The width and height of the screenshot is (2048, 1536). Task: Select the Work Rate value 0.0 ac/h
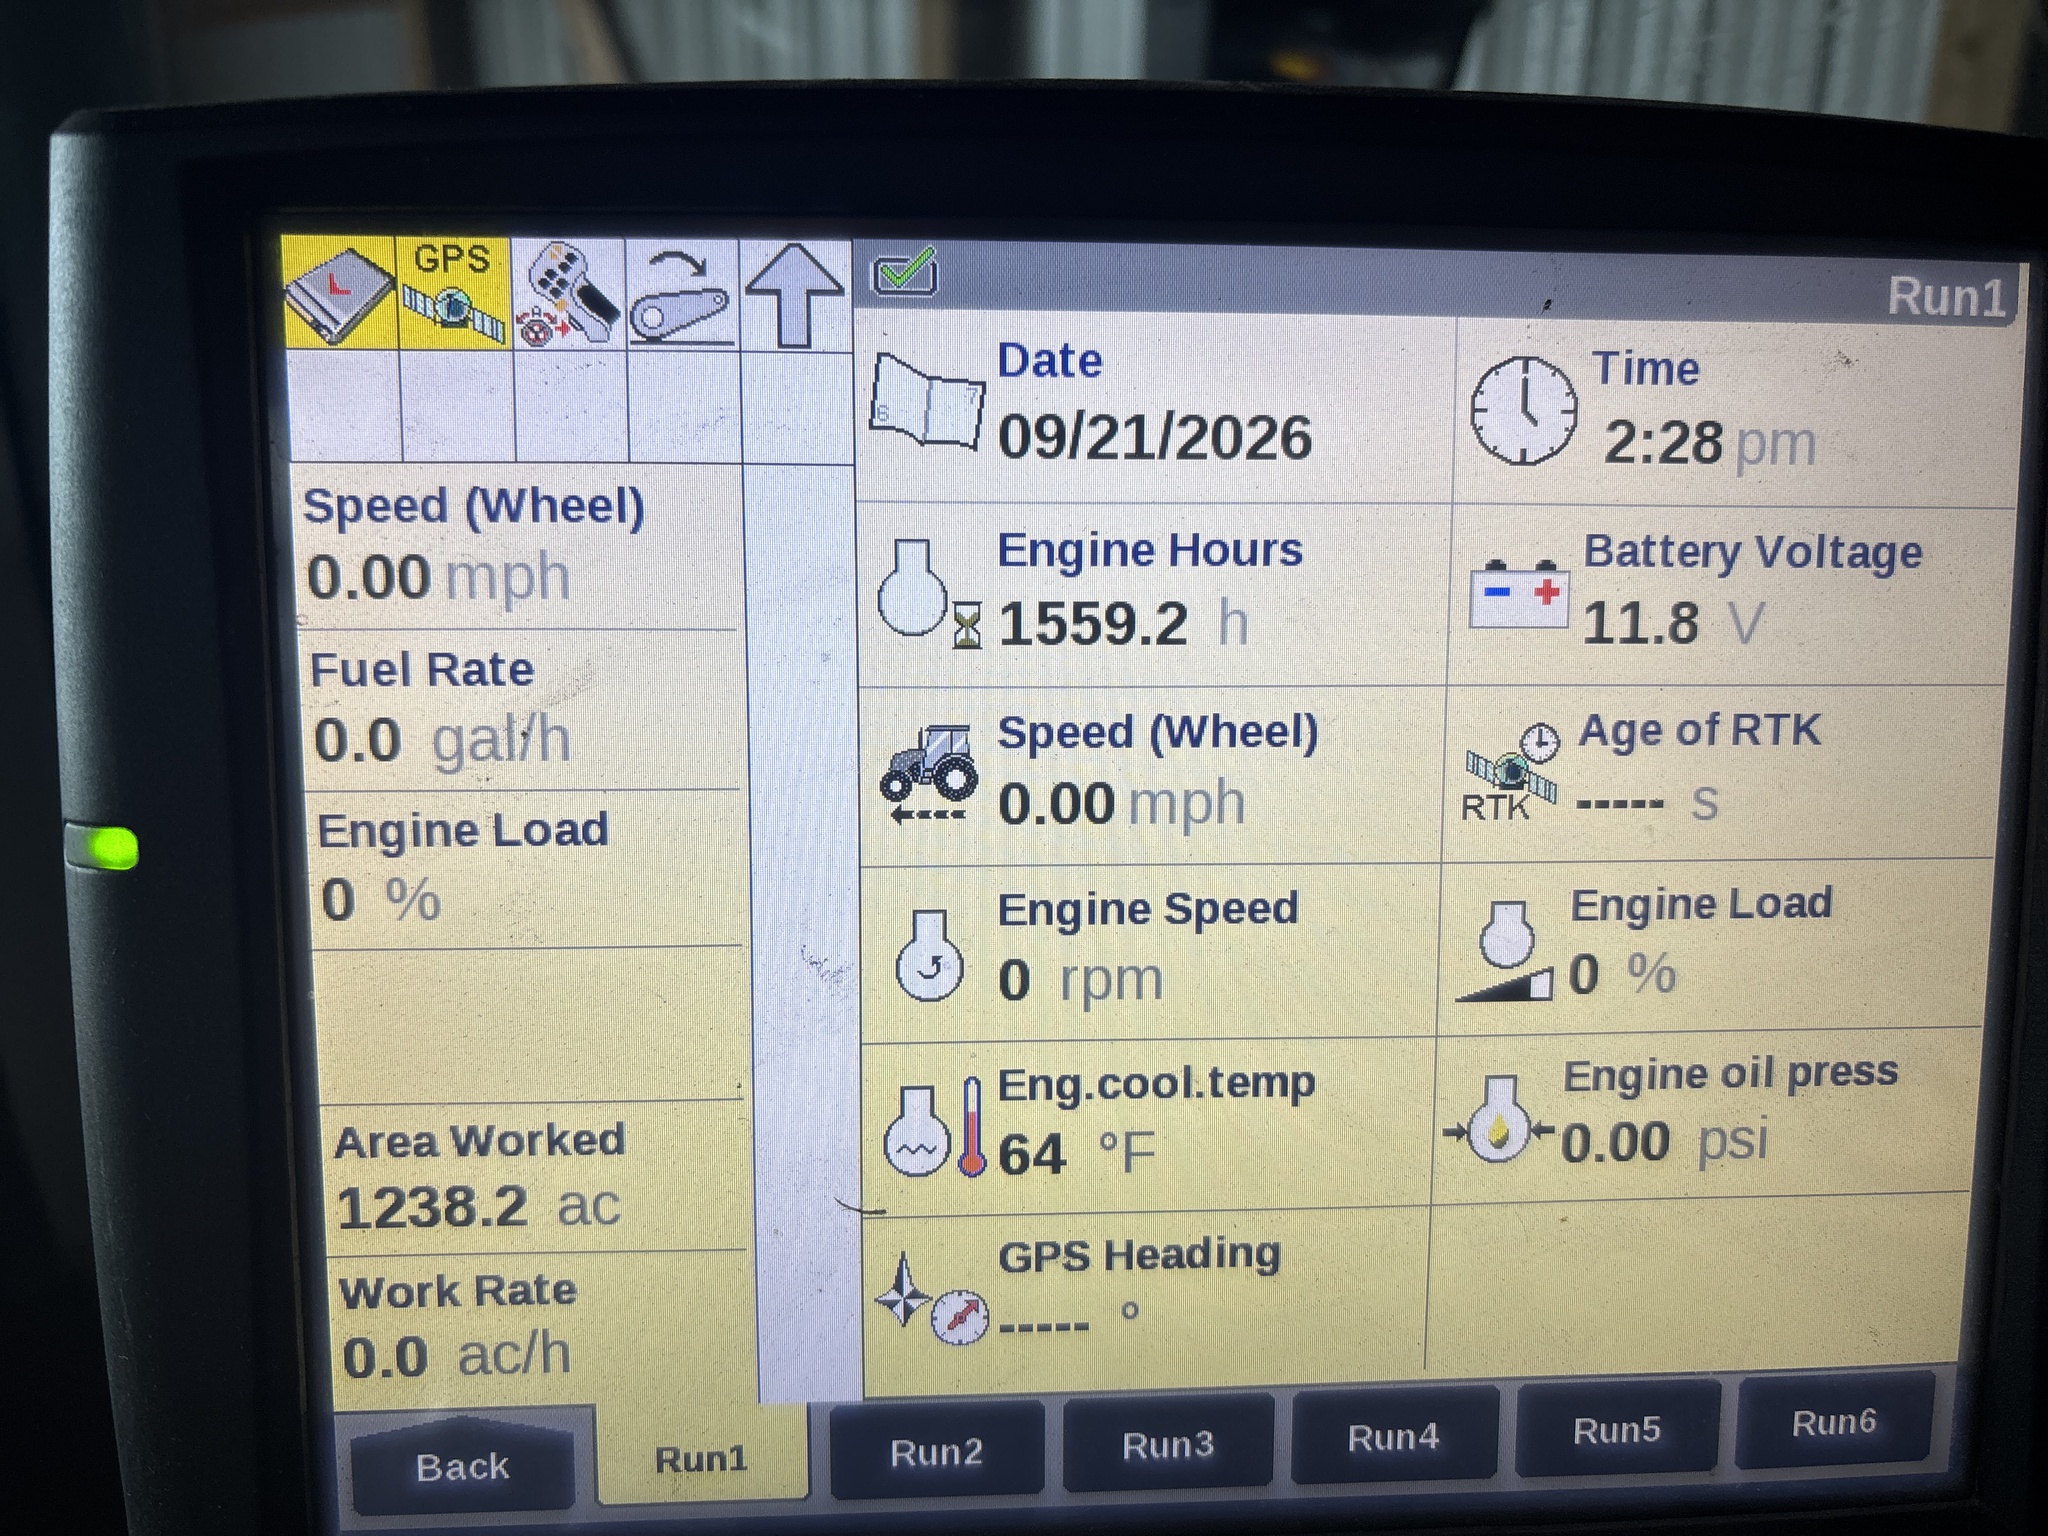click(456, 1356)
